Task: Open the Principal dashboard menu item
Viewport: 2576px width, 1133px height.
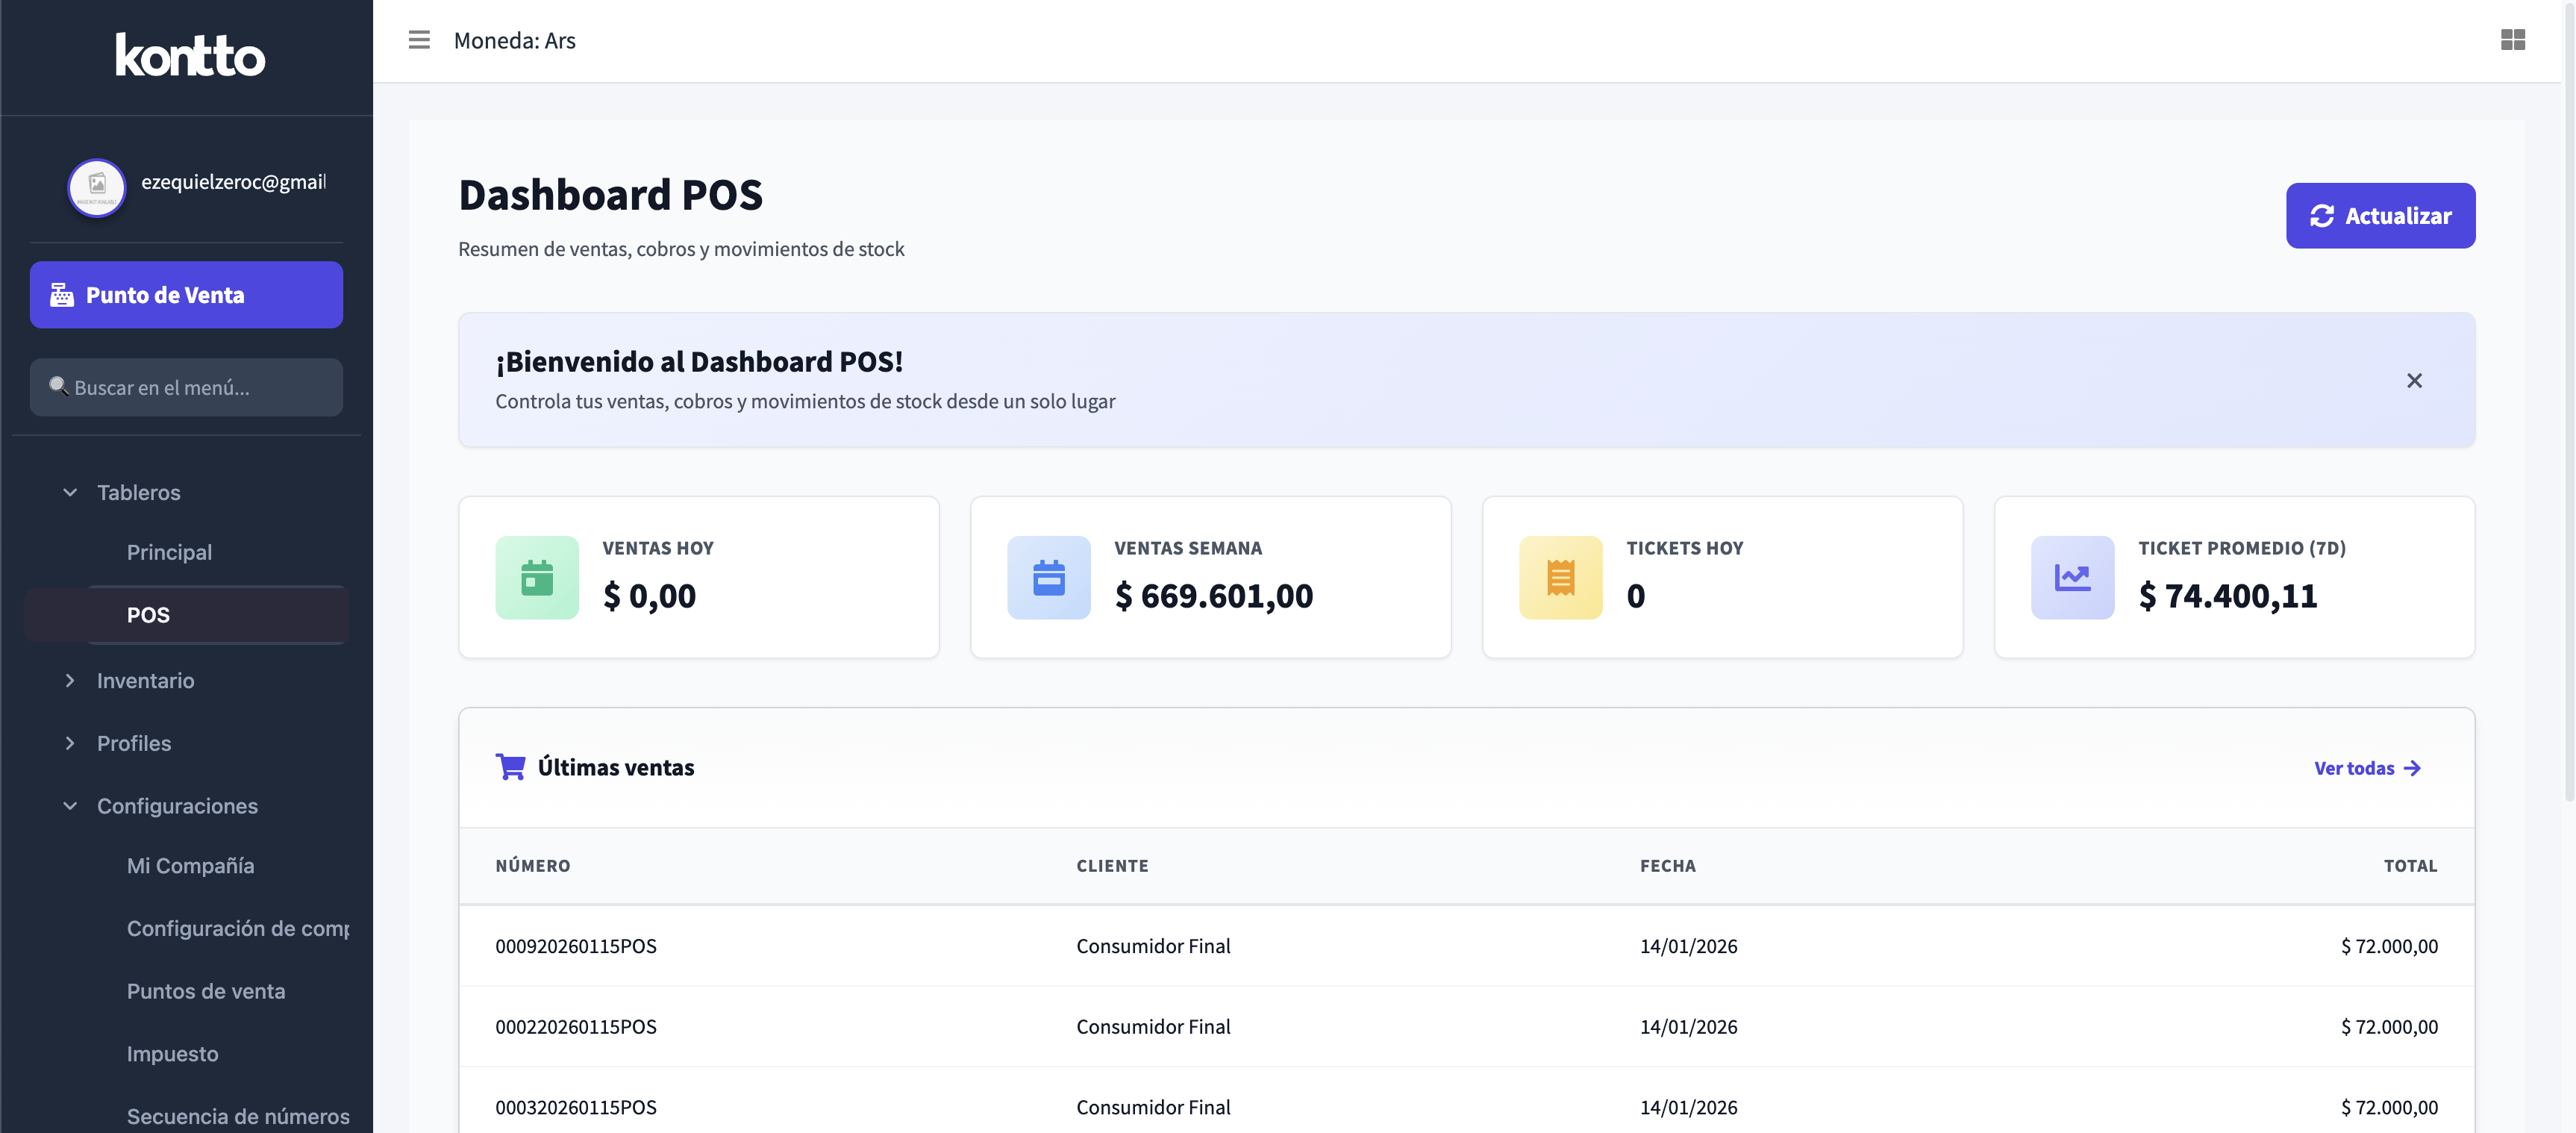Action: (x=169, y=552)
